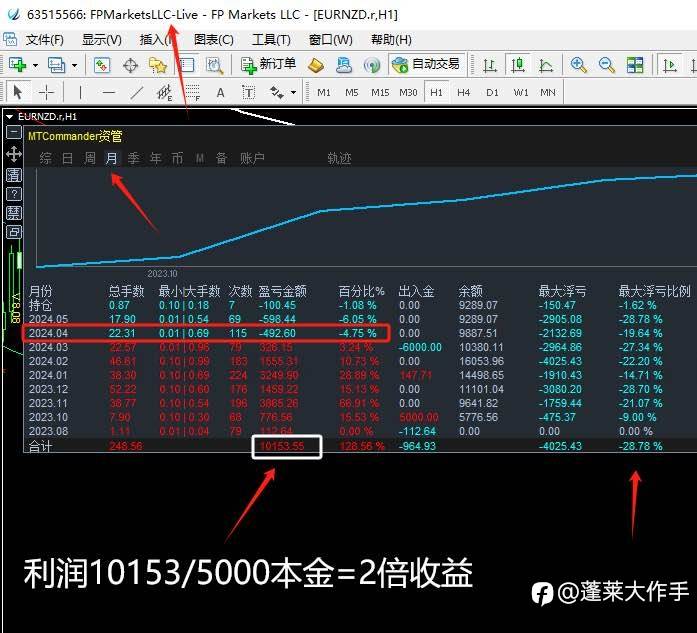Select the text A tool
The width and height of the screenshot is (697, 633).
[220, 92]
